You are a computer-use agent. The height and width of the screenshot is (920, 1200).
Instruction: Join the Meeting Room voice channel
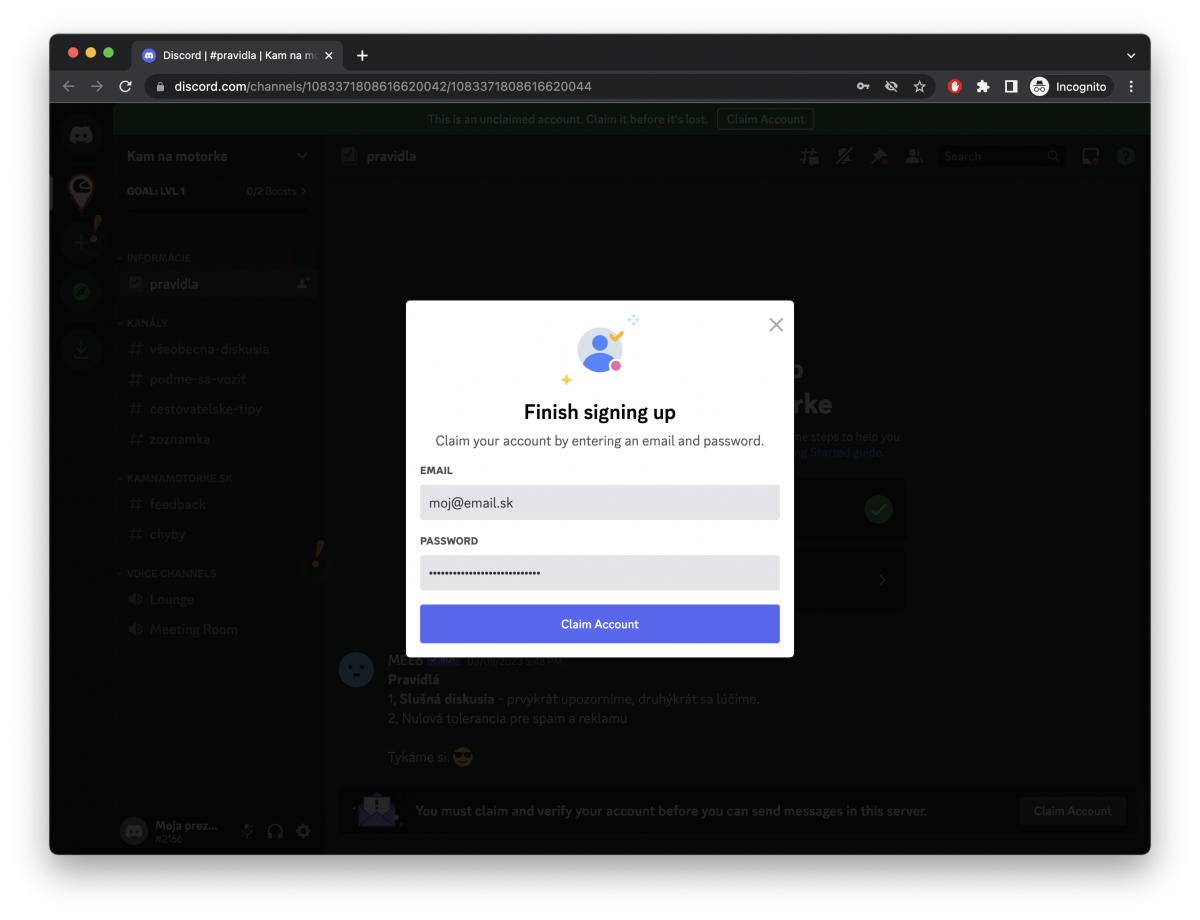(217, 629)
